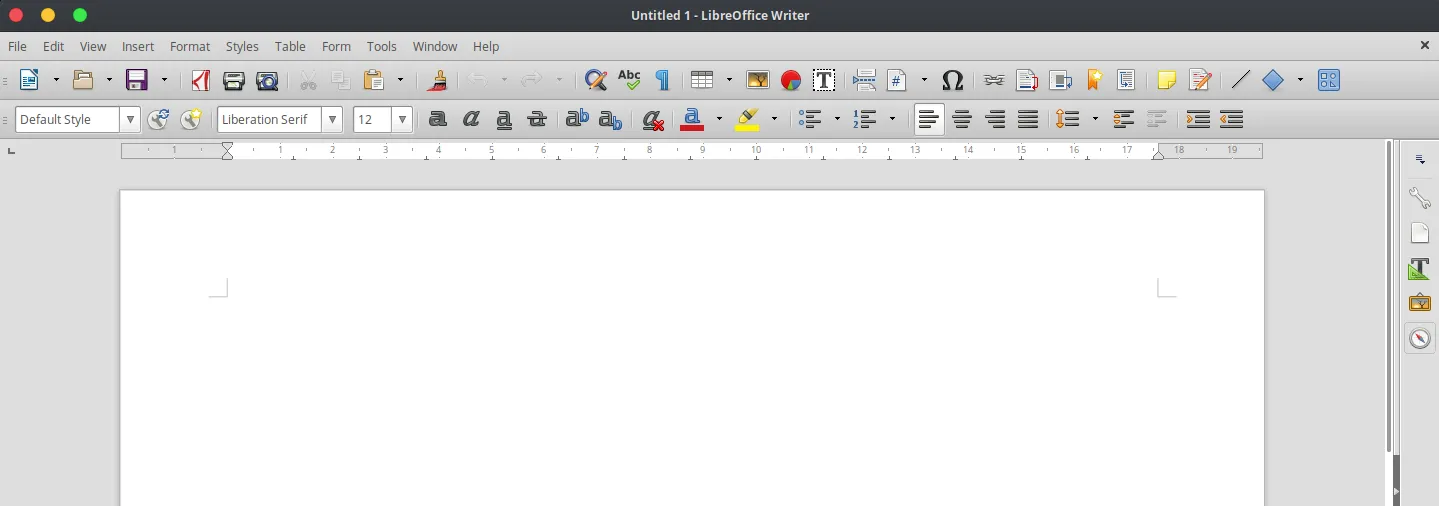Apply the yellow highlighting color

pyautogui.click(x=747, y=120)
